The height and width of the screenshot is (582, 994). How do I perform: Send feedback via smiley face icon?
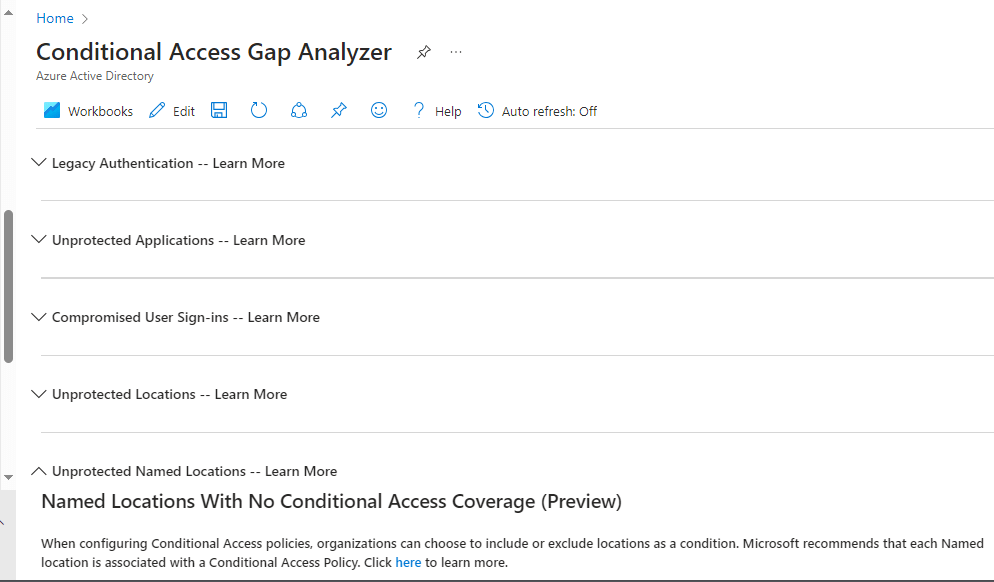point(379,111)
